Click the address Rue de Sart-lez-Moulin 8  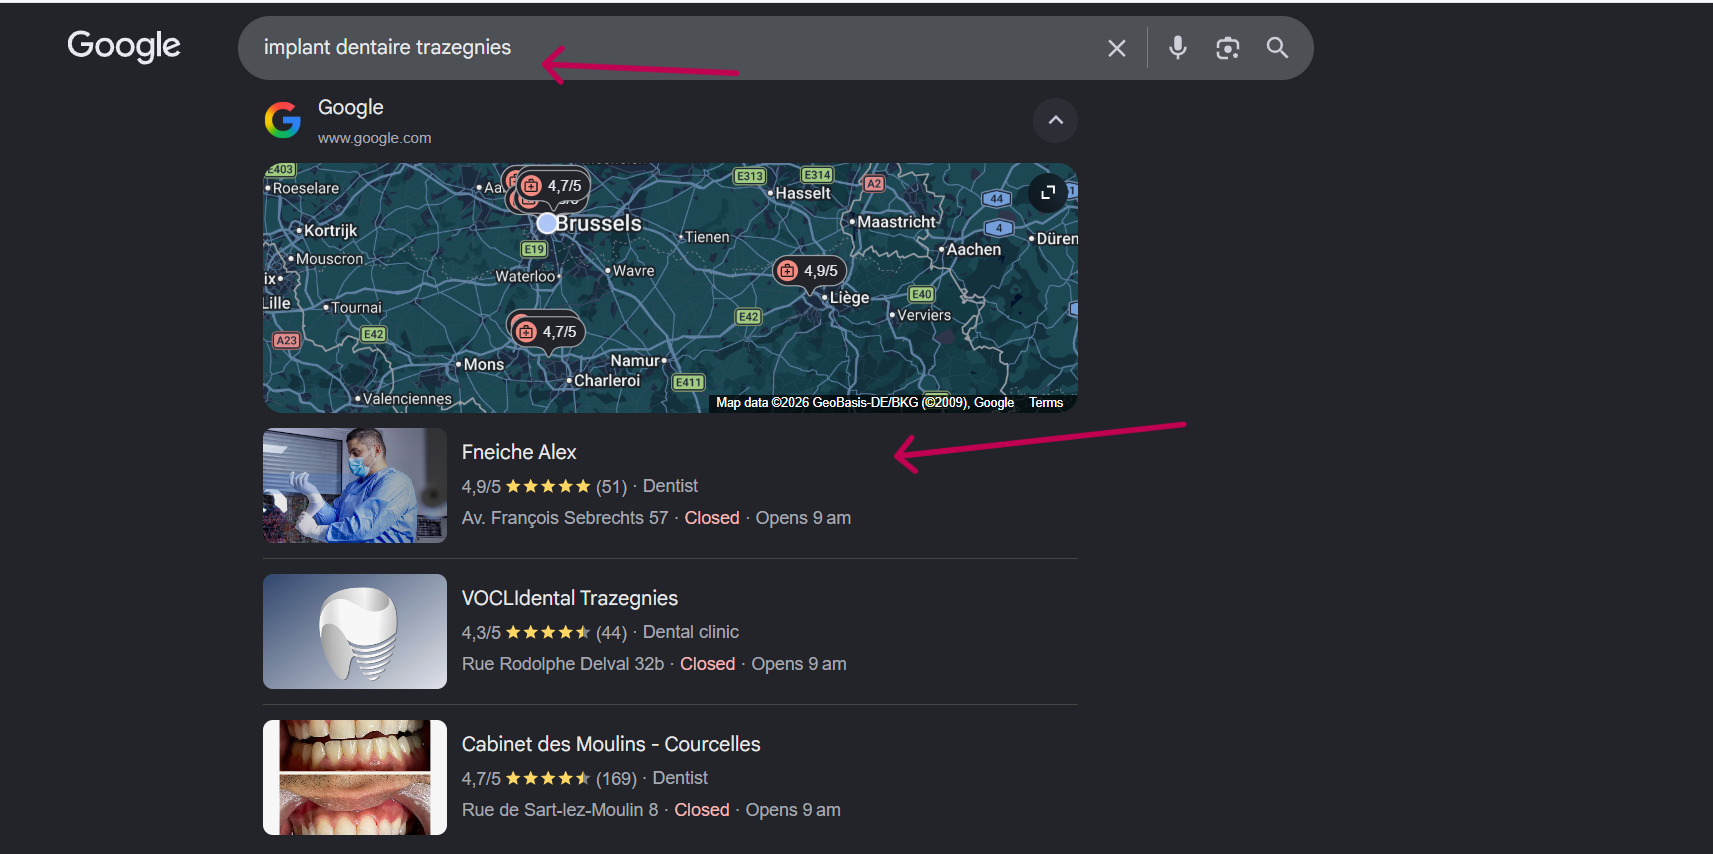pyautogui.click(x=560, y=810)
